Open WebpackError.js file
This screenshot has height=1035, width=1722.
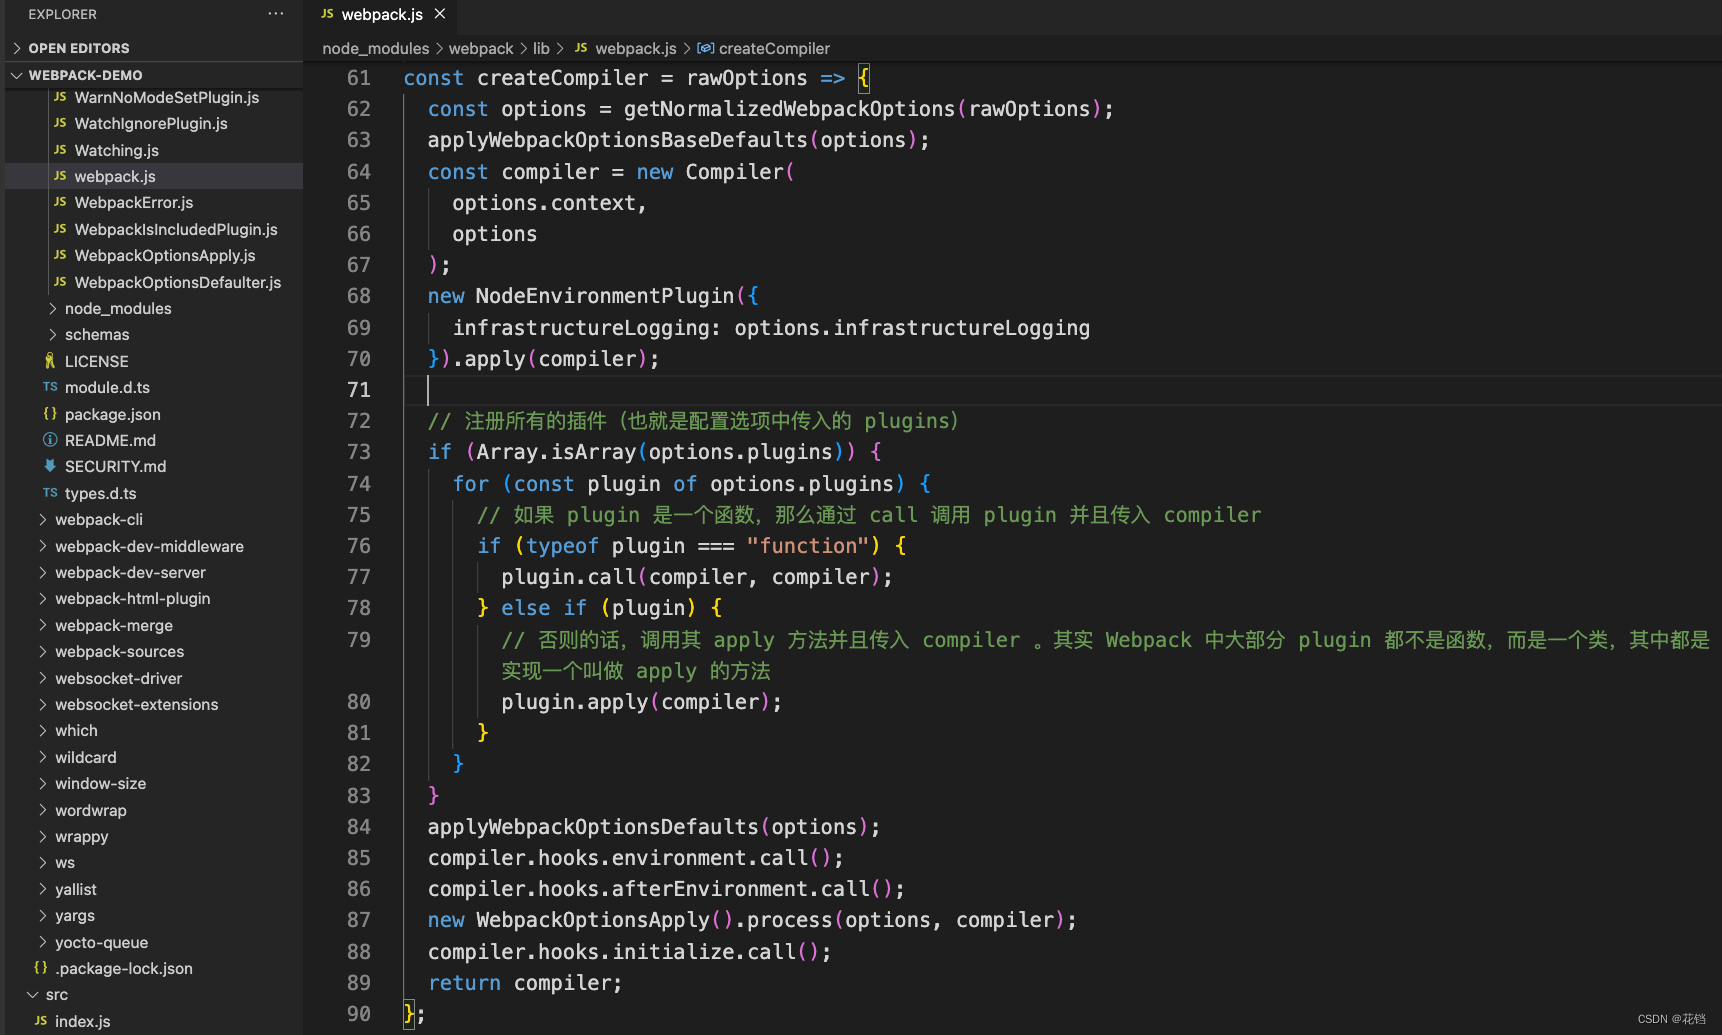pyautogui.click(x=133, y=202)
